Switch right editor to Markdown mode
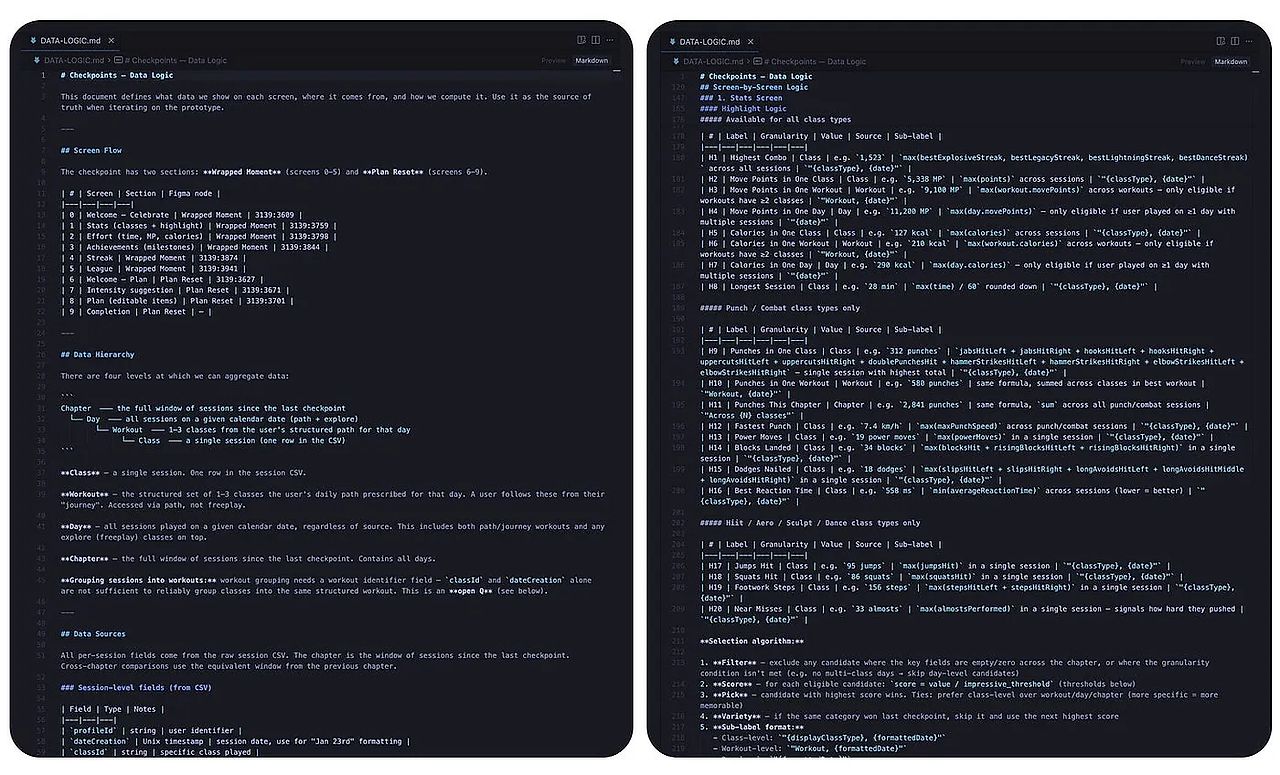This screenshot has height=775, width=1280. (1231, 61)
